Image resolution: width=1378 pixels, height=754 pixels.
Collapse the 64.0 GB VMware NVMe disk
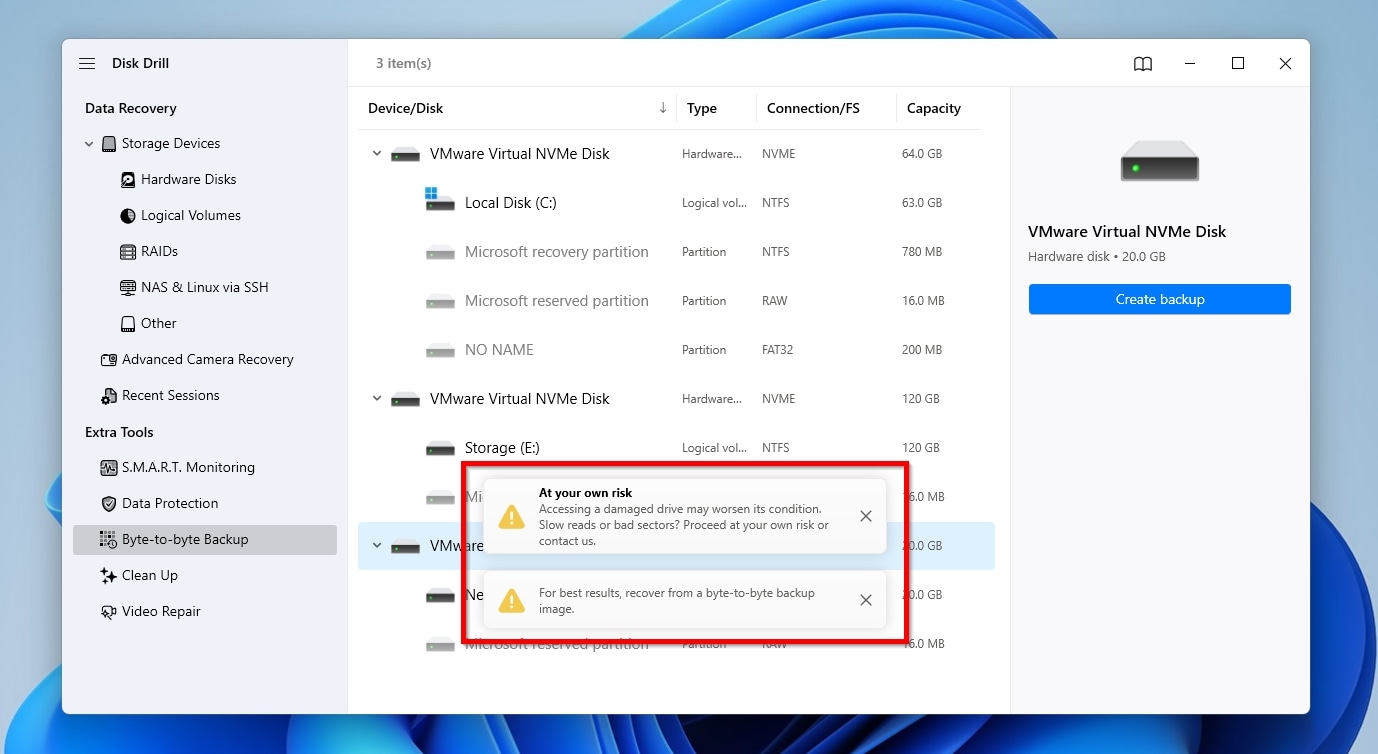(x=377, y=154)
